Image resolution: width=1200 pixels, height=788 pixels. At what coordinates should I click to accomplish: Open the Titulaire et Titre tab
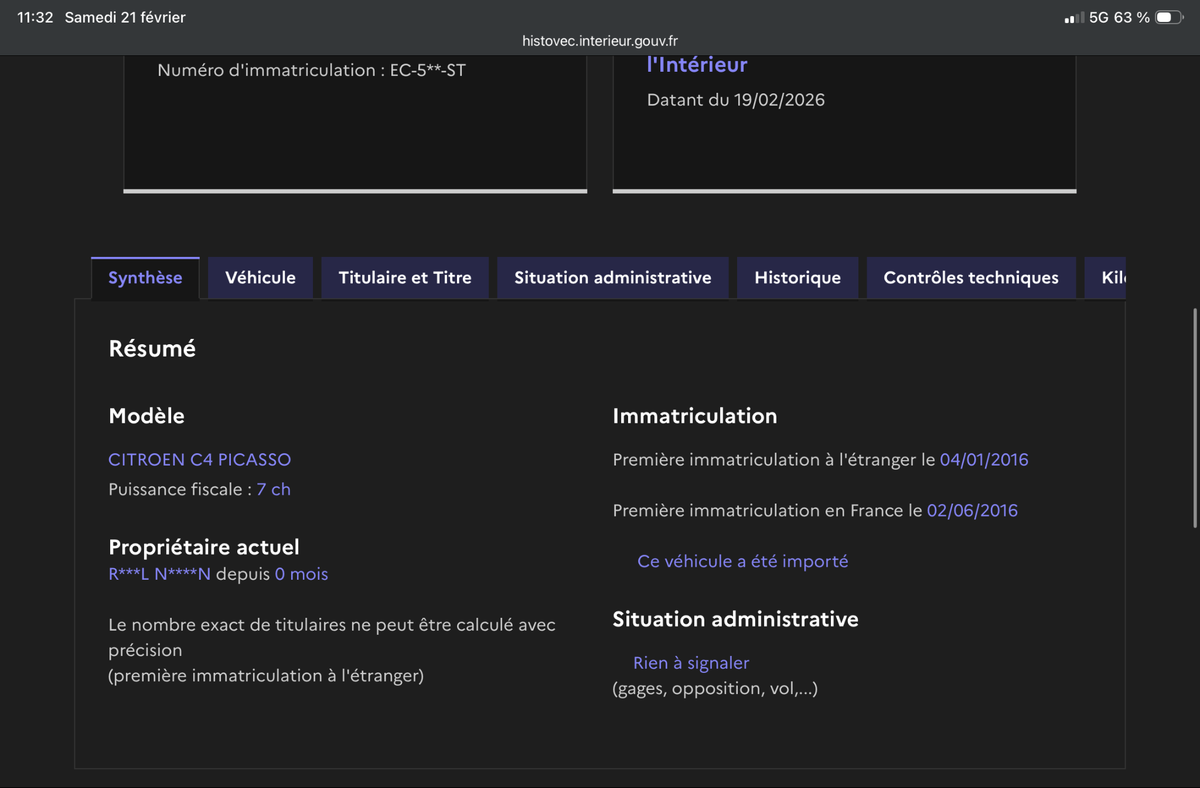pyautogui.click(x=404, y=277)
